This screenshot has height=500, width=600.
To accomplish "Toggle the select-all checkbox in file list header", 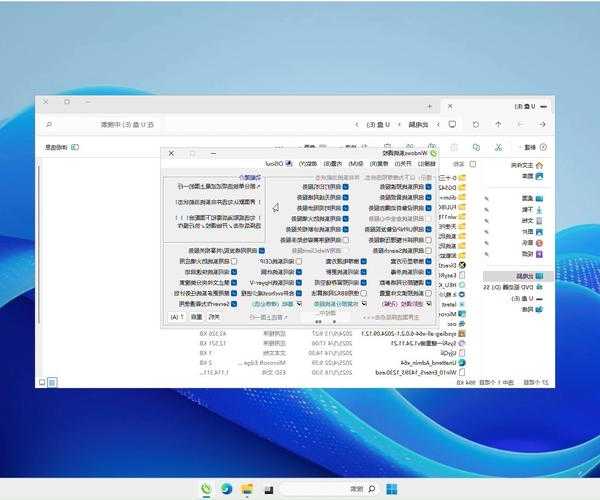I will 473,163.
